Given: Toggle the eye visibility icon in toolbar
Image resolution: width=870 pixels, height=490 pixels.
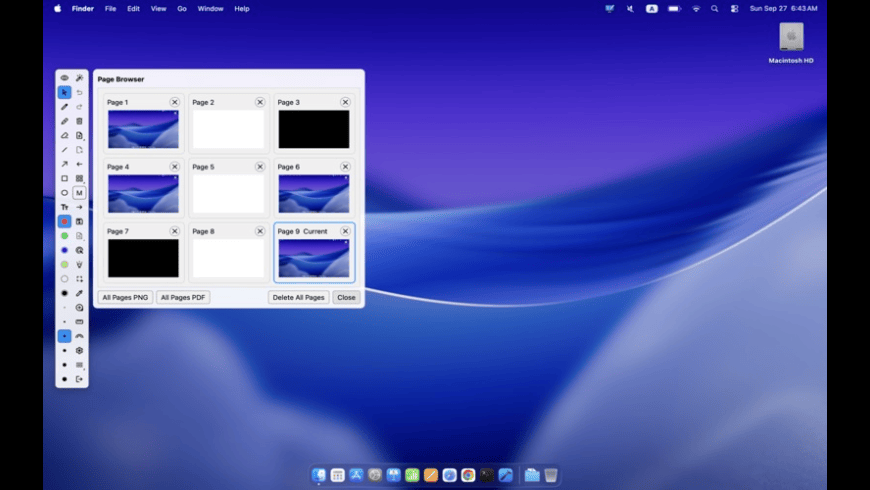Looking at the screenshot, I should (x=64, y=78).
